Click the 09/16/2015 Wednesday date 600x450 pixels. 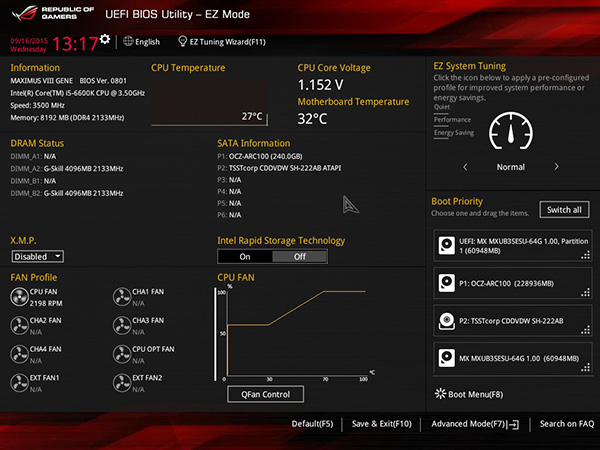29,45
